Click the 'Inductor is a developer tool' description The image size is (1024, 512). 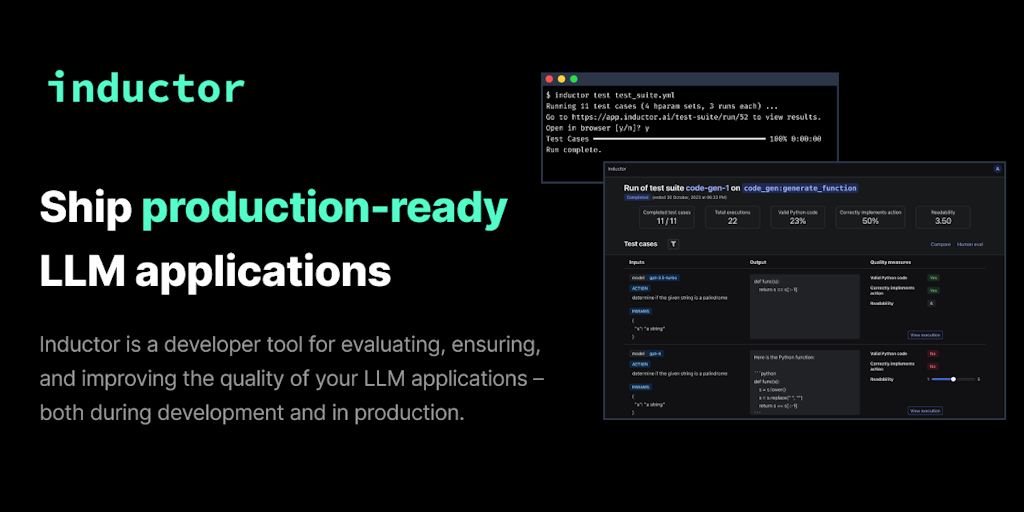[x=292, y=379]
